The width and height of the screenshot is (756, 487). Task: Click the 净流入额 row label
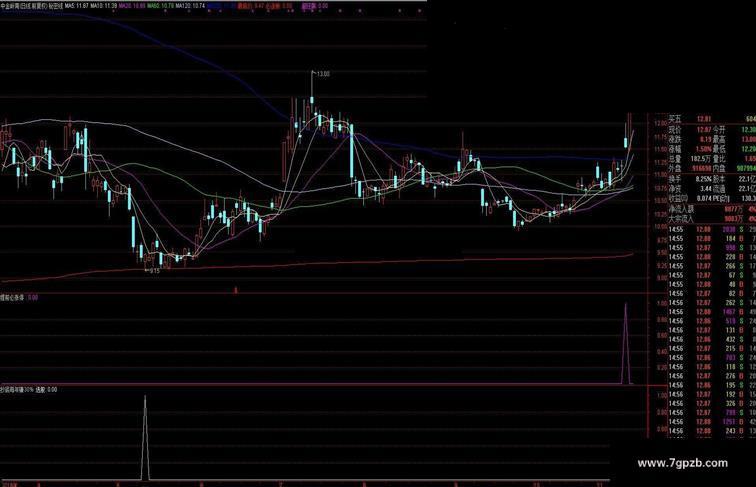click(x=681, y=210)
